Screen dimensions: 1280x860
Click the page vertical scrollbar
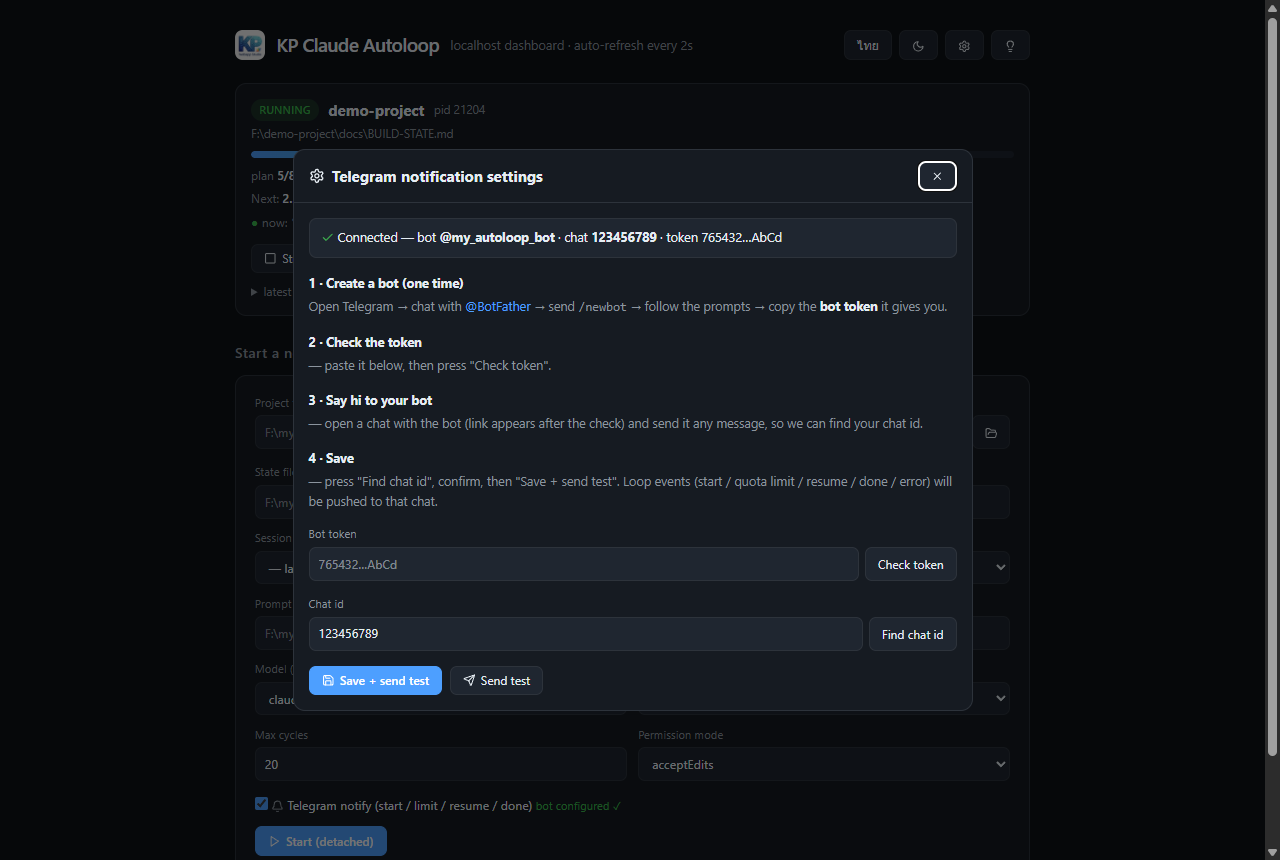pyautogui.click(x=1272, y=386)
